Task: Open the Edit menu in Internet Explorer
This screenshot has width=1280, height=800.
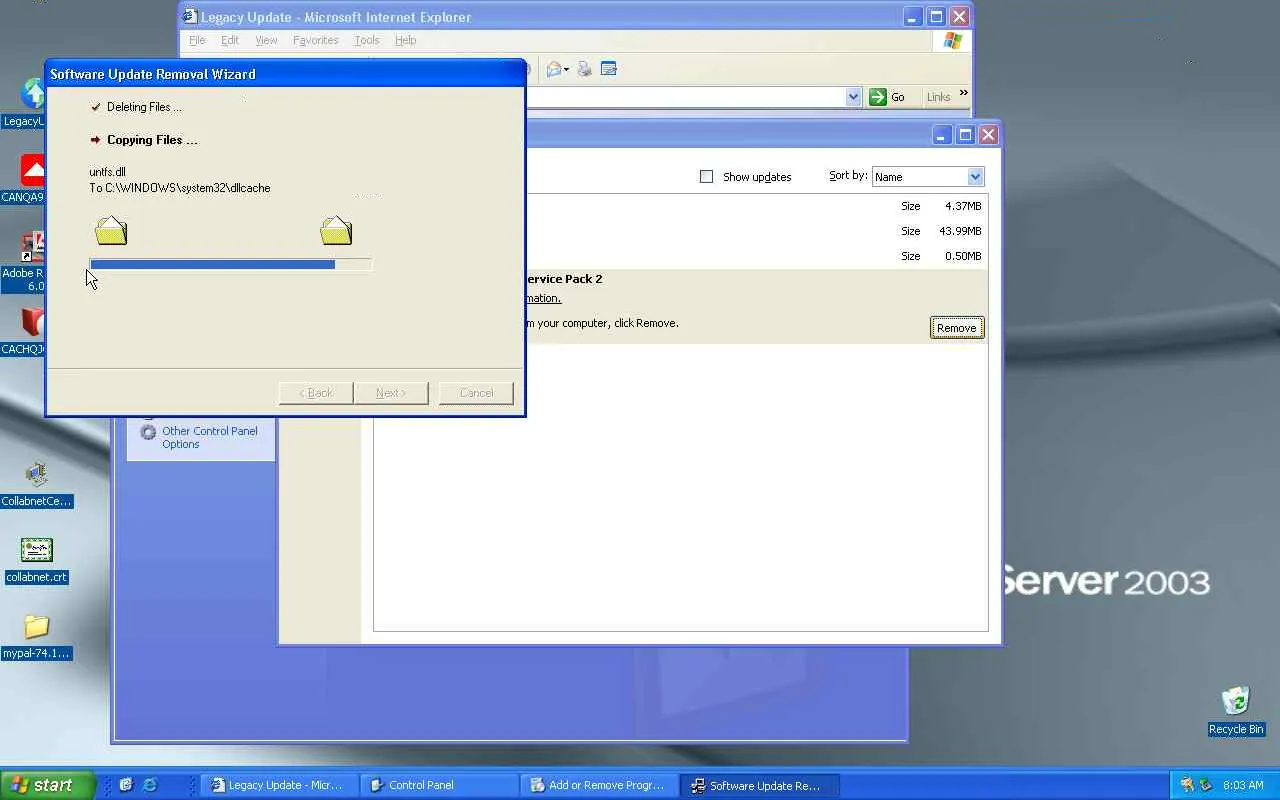Action: click(230, 40)
